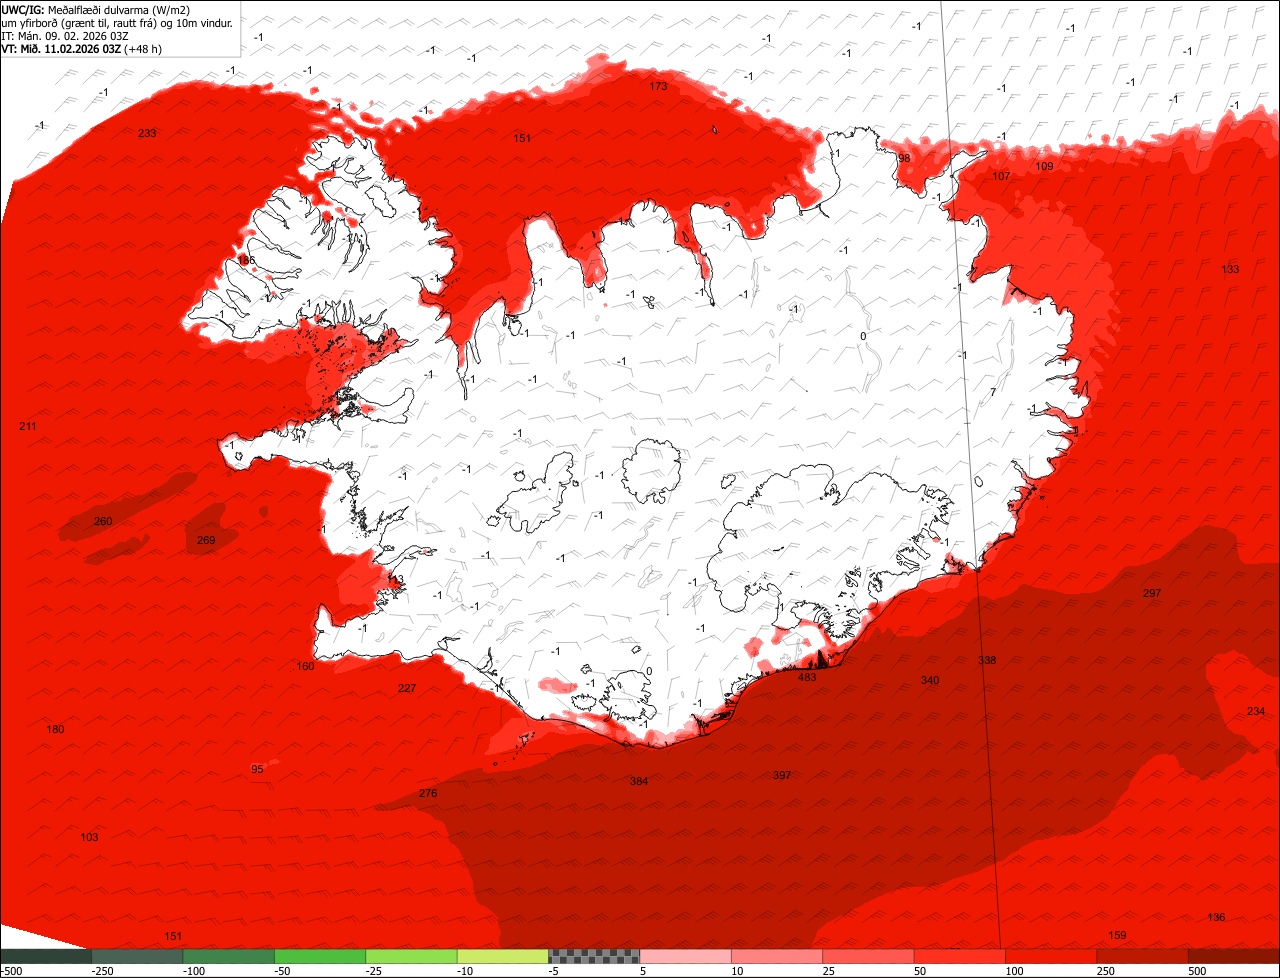Viewport: 1280px width, 978px height.
Task: Select the legend tick label -25
Action: (x=375, y=971)
